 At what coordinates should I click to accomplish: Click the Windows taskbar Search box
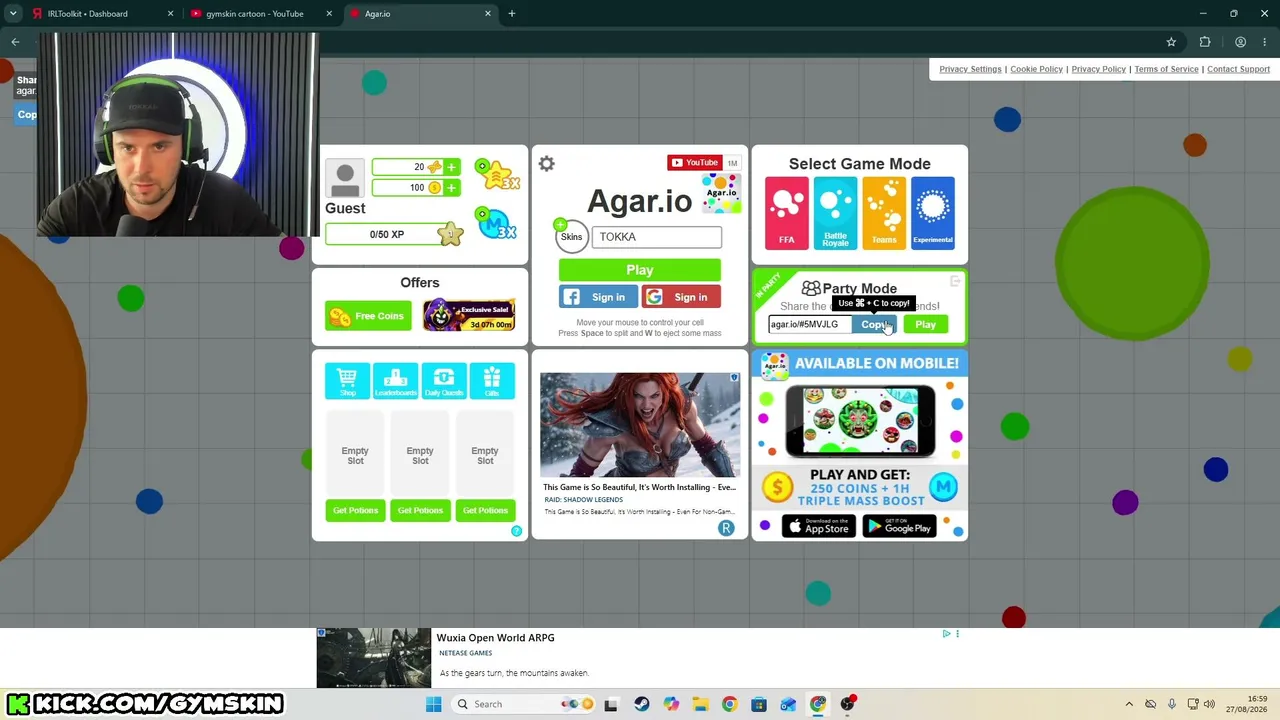coord(523,704)
